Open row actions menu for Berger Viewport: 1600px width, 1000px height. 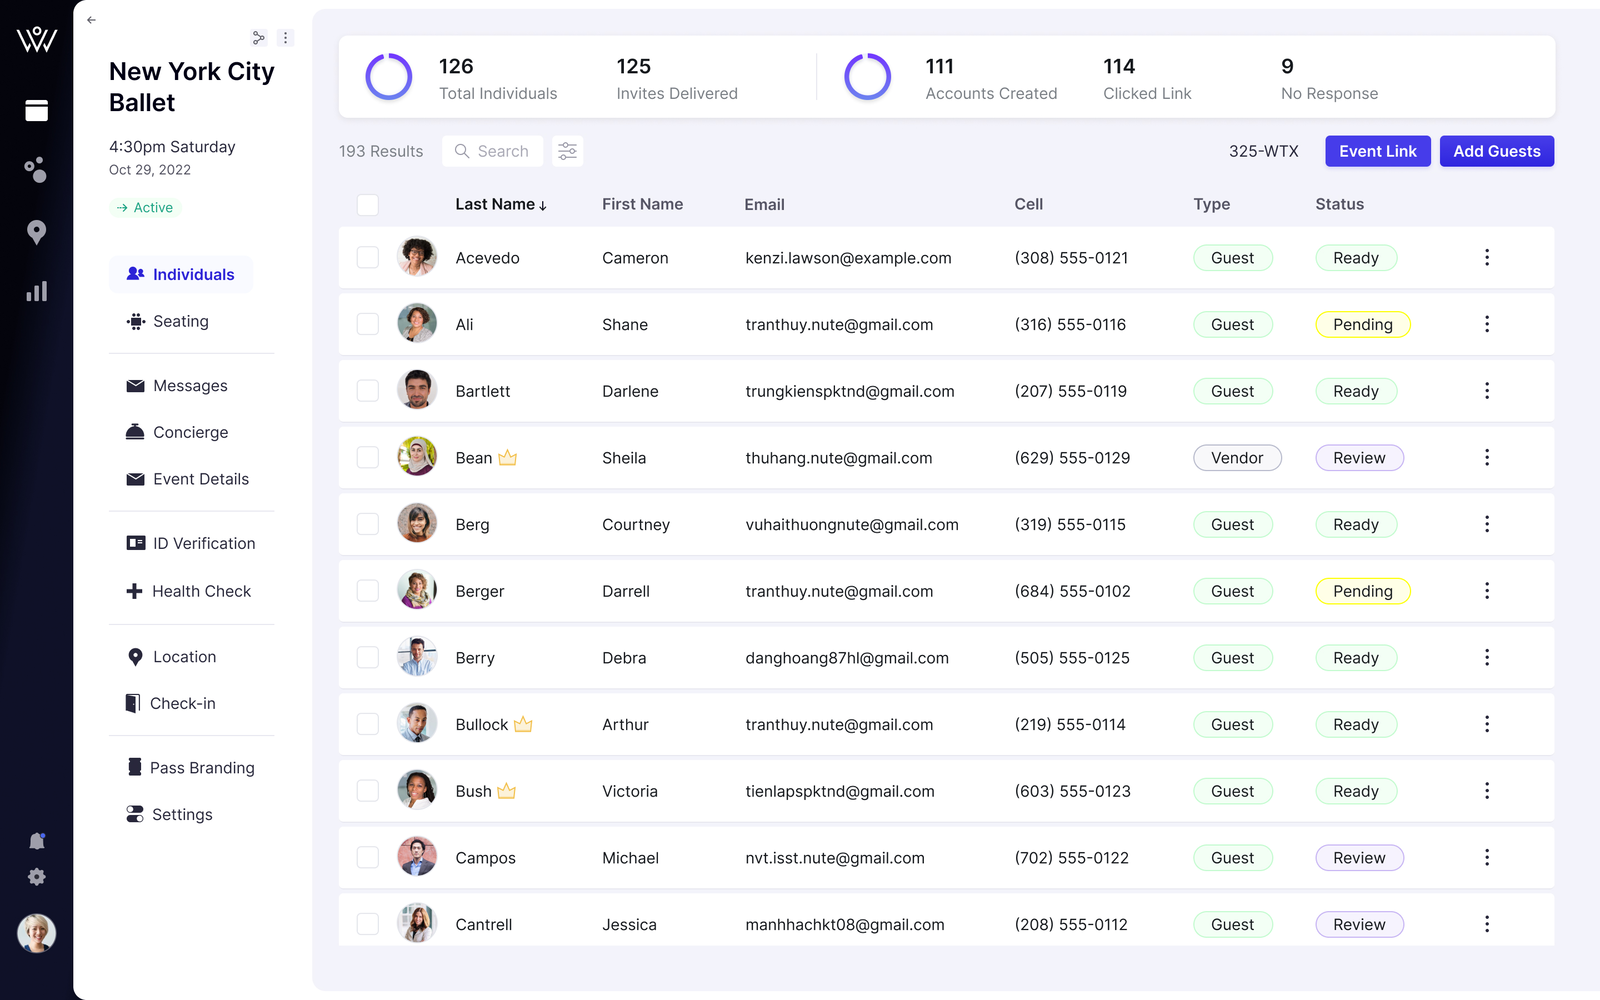pyautogui.click(x=1487, y=591)
